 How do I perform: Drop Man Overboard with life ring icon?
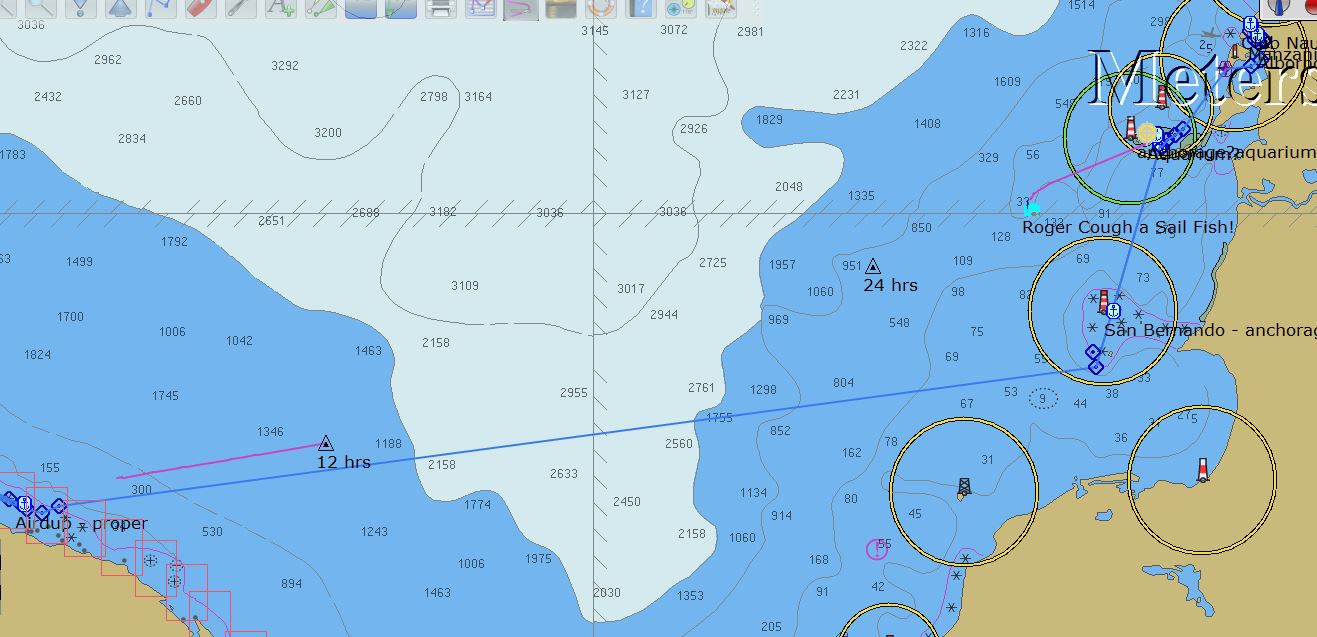(600, 7)
